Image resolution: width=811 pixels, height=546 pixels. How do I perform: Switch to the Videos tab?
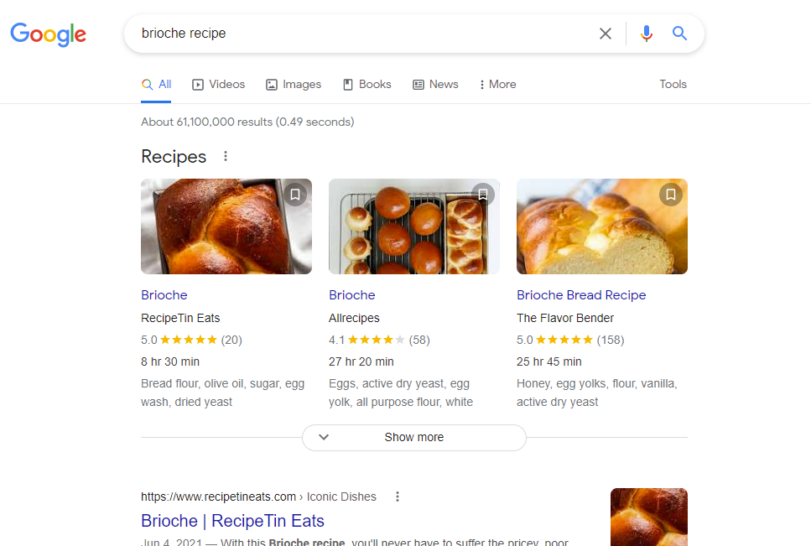click(x=218, y=84)
